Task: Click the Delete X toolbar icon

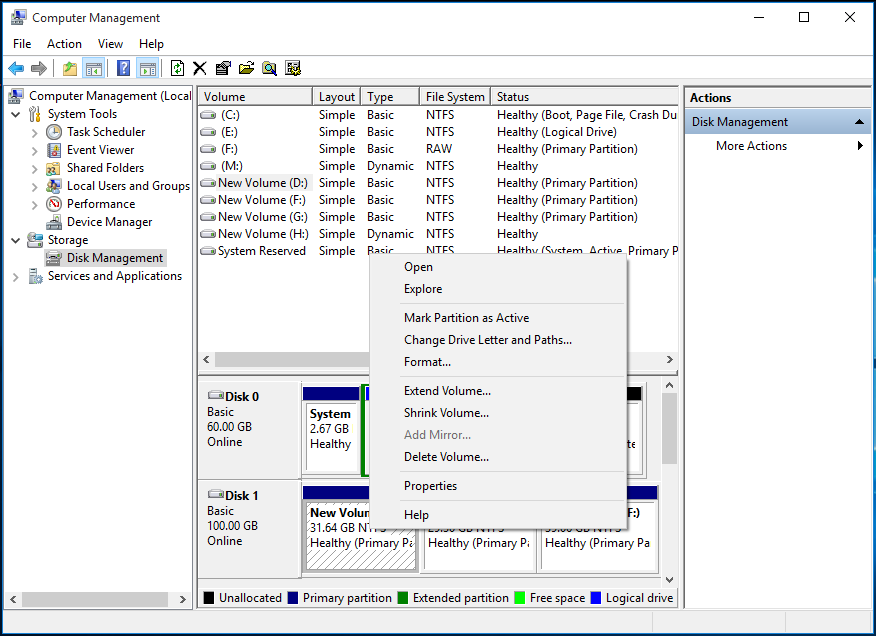Action: [x=199, y=69]
